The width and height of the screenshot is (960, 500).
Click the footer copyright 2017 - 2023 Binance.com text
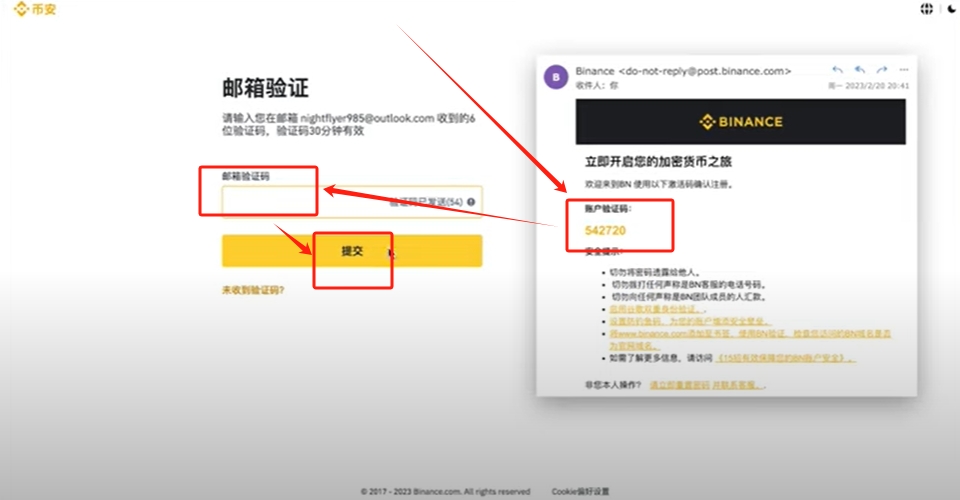point(445,491)
